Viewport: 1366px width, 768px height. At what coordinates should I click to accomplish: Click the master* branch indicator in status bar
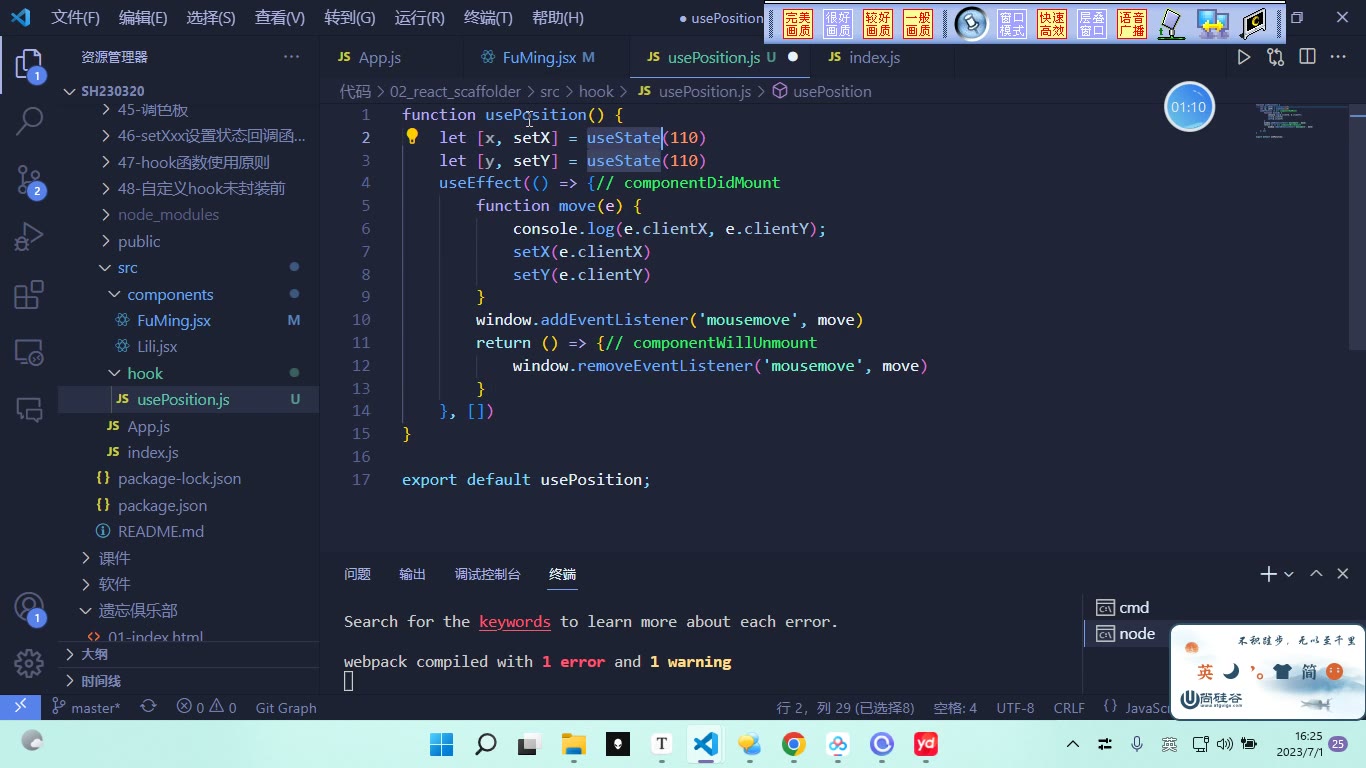[86, 707]
